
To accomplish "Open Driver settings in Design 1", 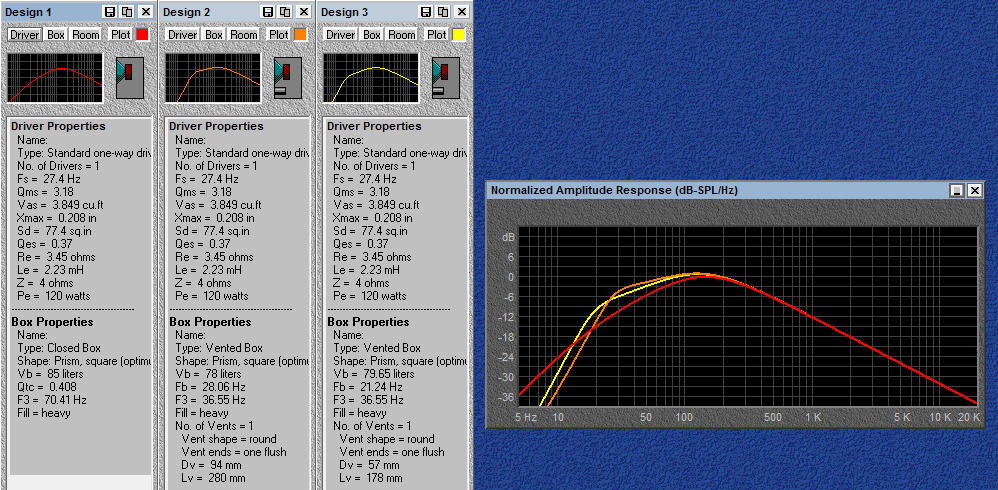I will [24, 34].
